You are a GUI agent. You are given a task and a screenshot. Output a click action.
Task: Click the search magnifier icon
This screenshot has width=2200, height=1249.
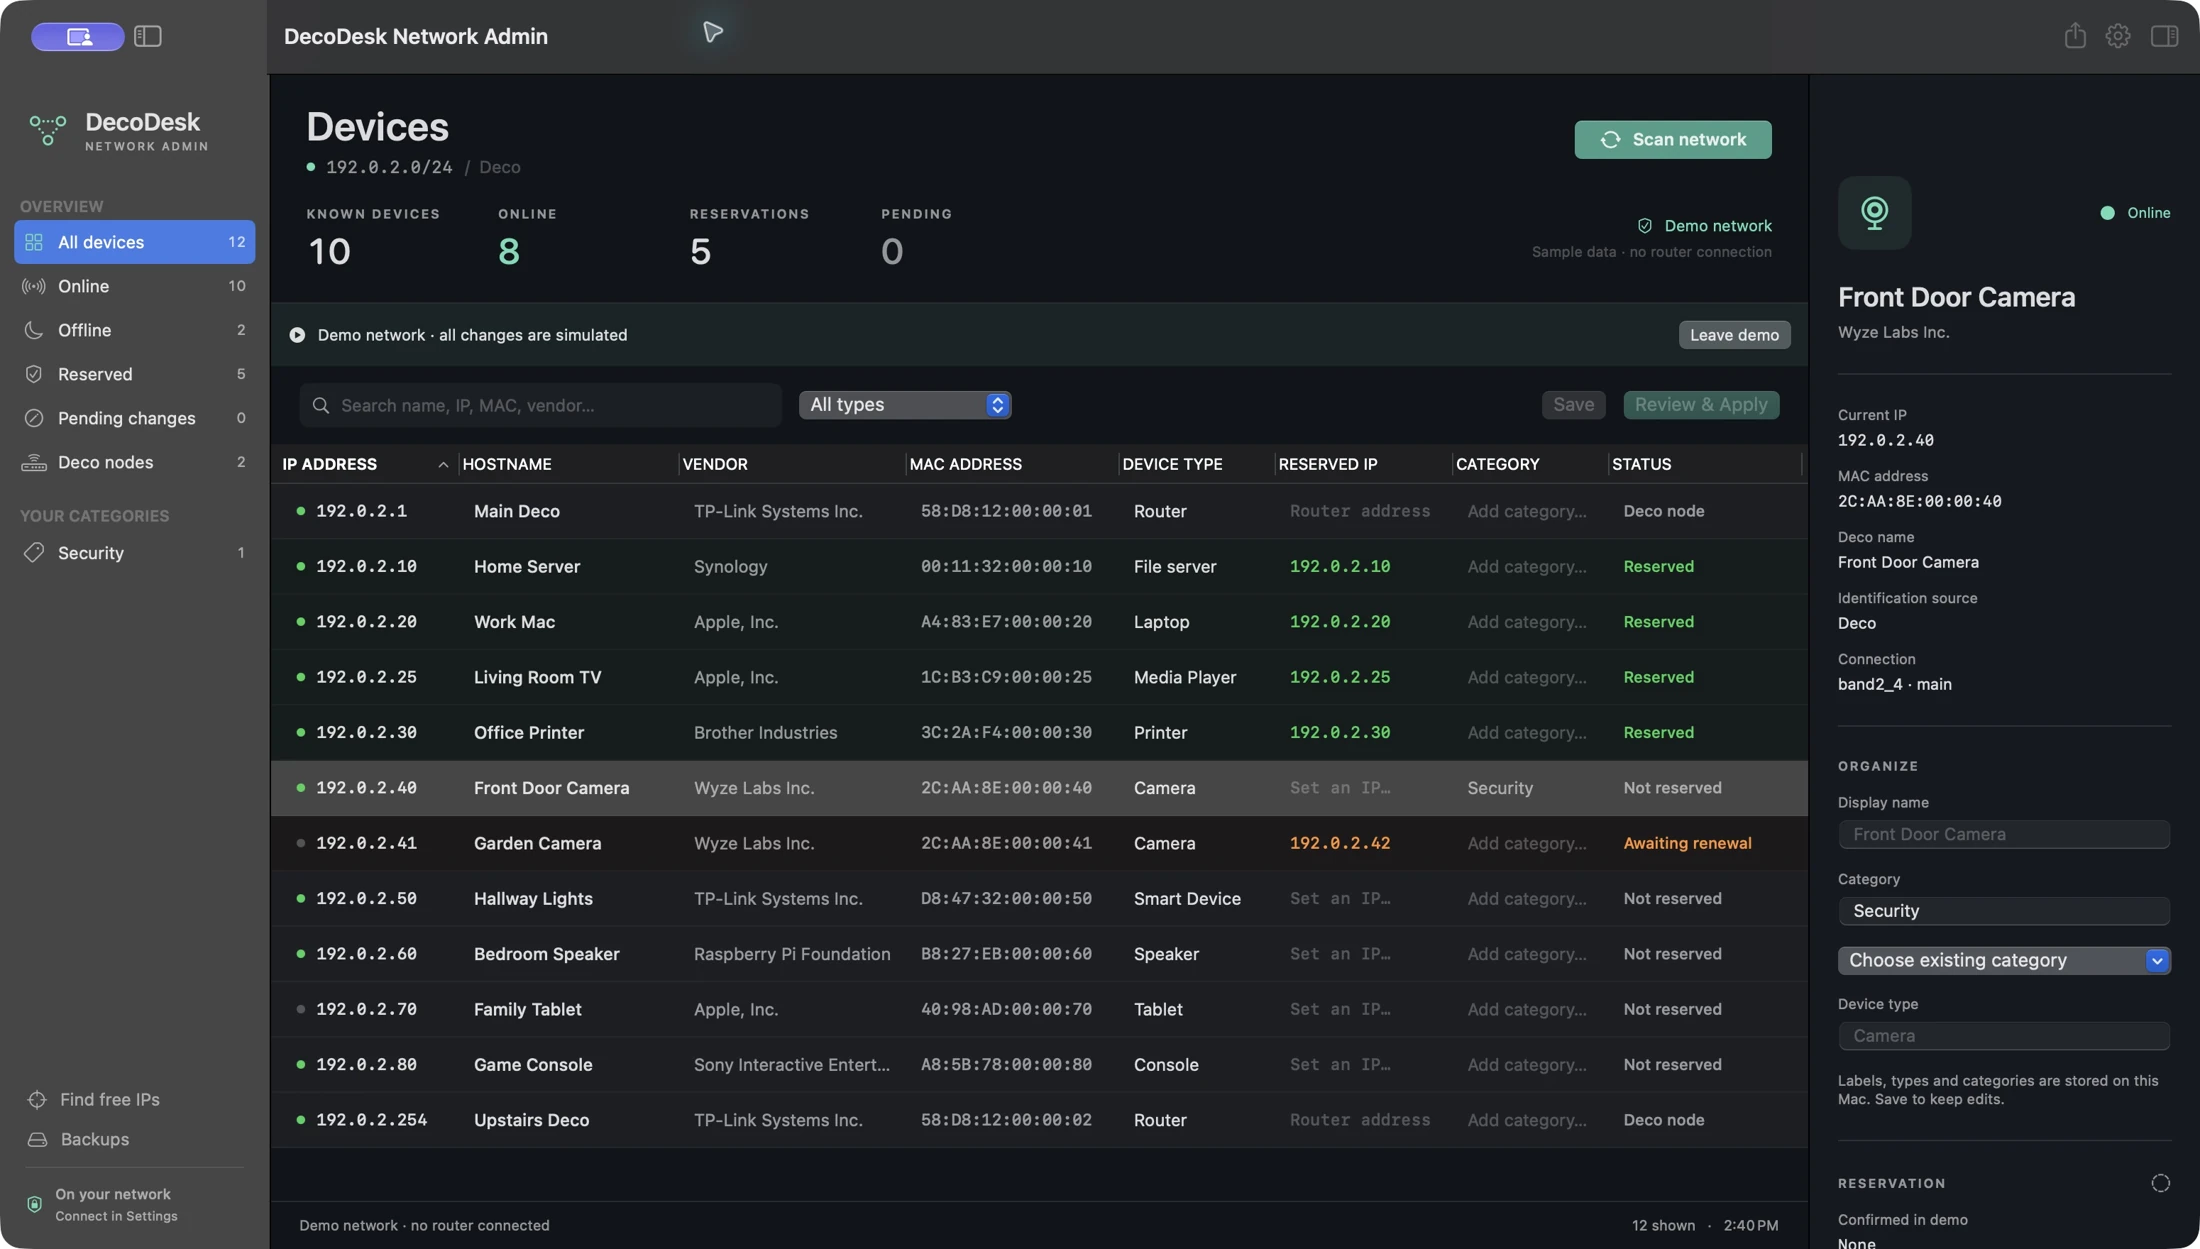(x=321, y=405)
